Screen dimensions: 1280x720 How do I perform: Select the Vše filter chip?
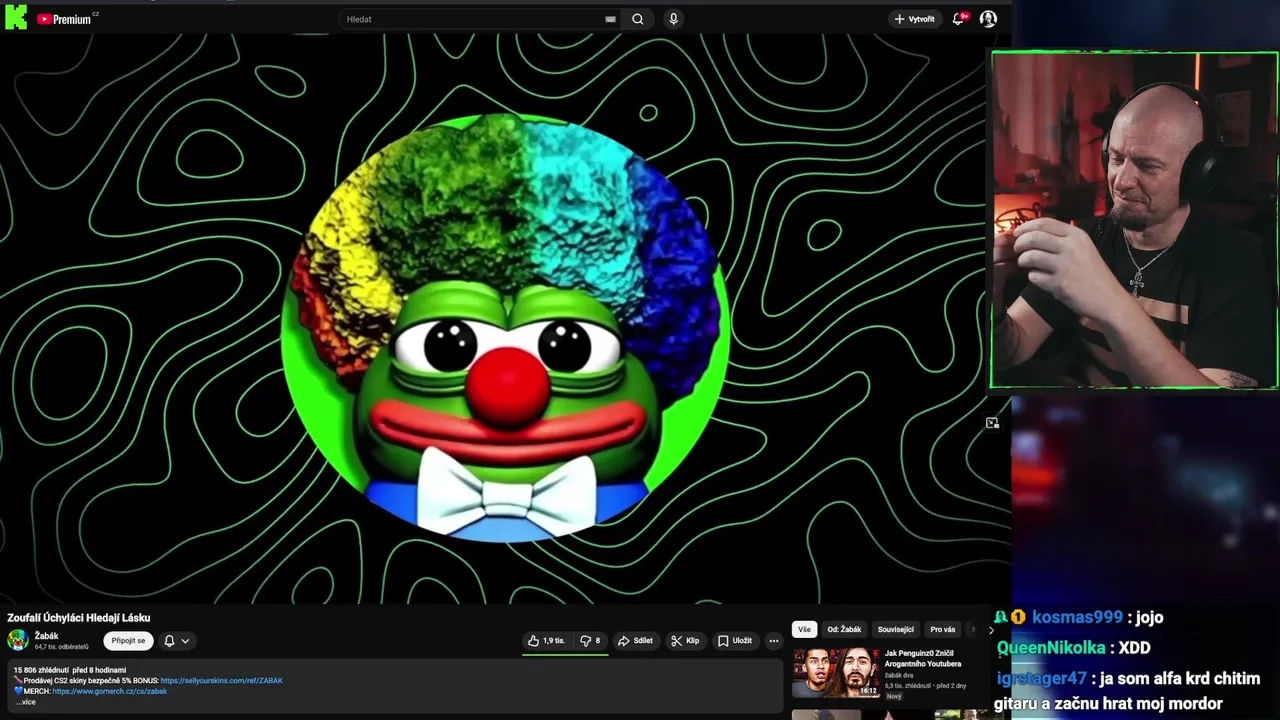(x=804, y=630)
